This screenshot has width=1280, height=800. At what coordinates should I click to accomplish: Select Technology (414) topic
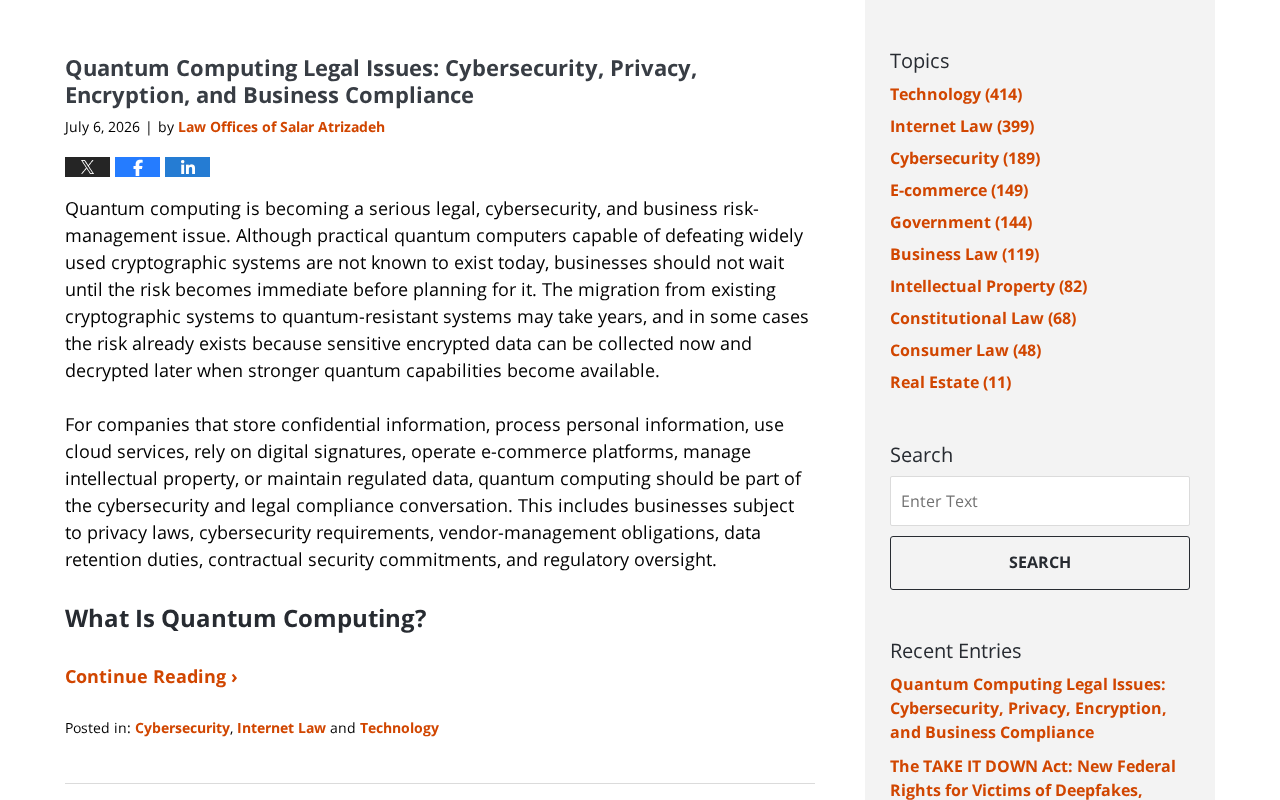point(956,94)
